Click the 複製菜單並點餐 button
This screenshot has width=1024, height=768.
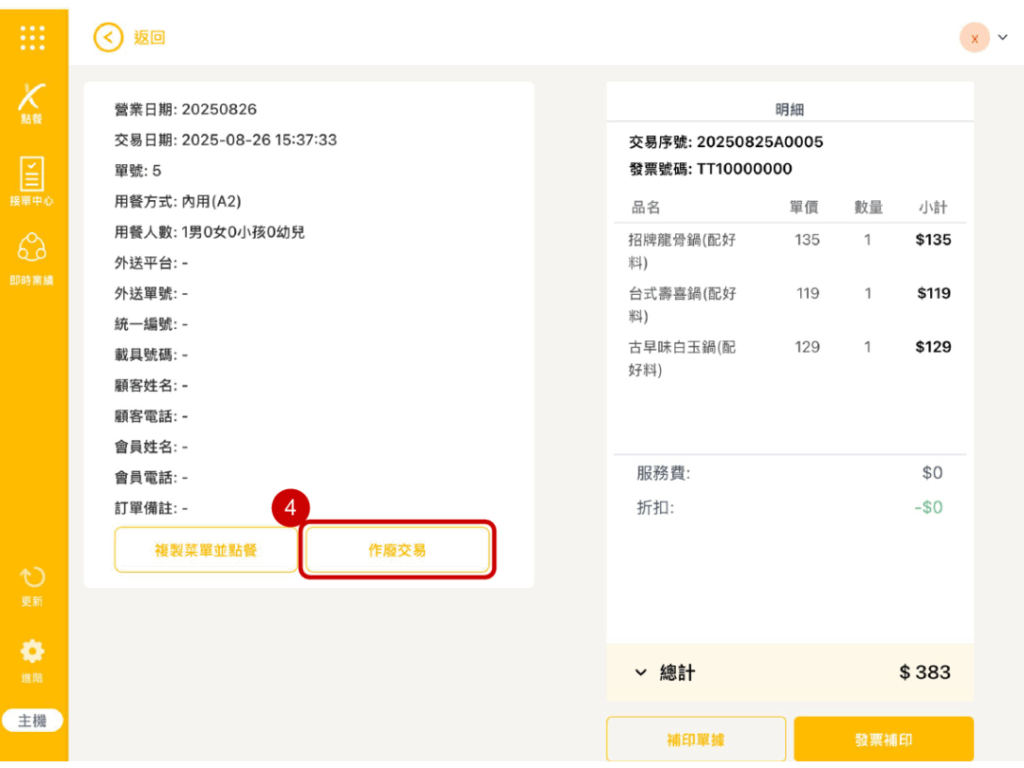206,550
